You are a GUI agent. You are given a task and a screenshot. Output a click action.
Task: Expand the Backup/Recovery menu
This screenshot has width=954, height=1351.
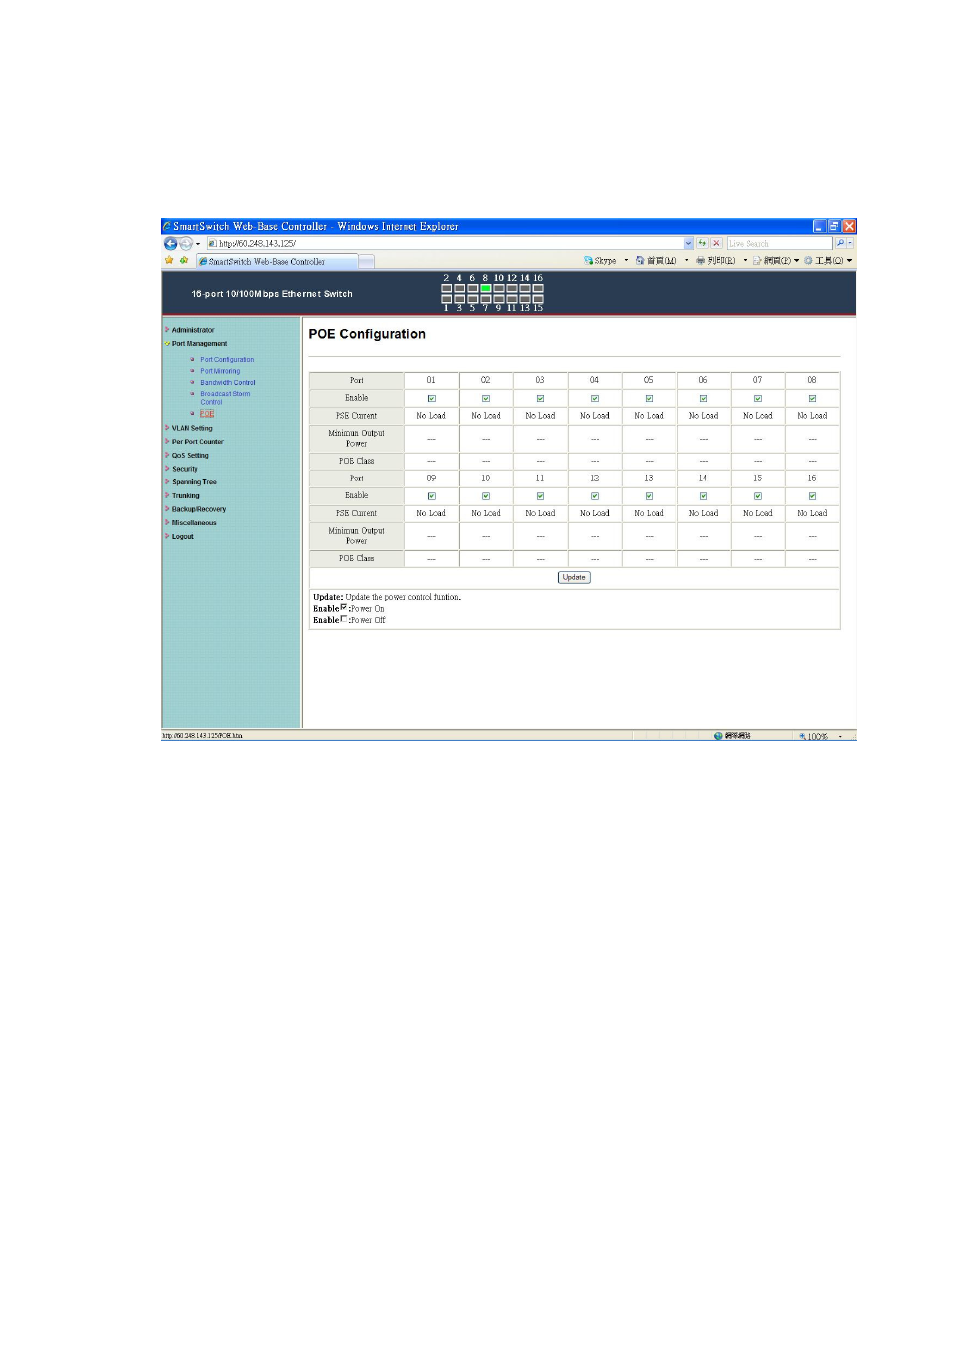pyautogui.click(x=198, y=509)
